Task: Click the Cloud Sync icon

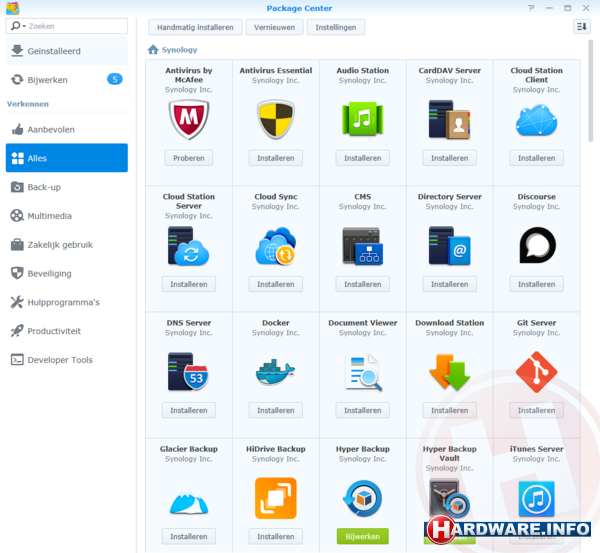Action: 276,246
